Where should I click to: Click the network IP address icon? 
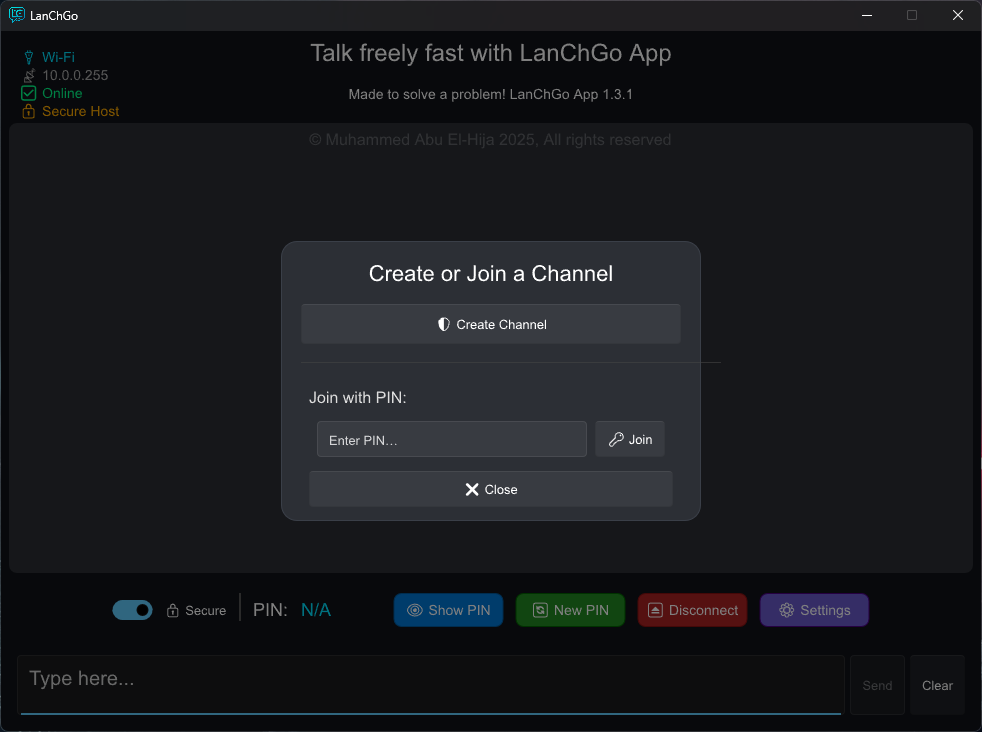pyautogui.click(x=29, y=75)
